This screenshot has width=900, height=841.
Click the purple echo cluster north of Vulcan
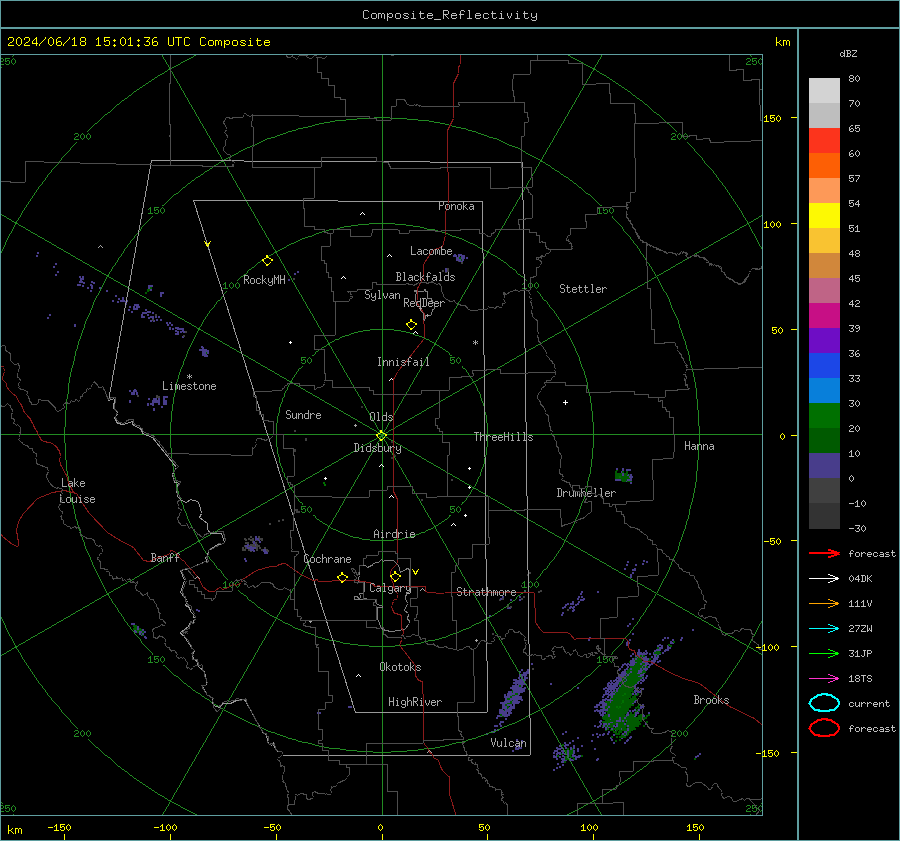[x=513, y=696]
